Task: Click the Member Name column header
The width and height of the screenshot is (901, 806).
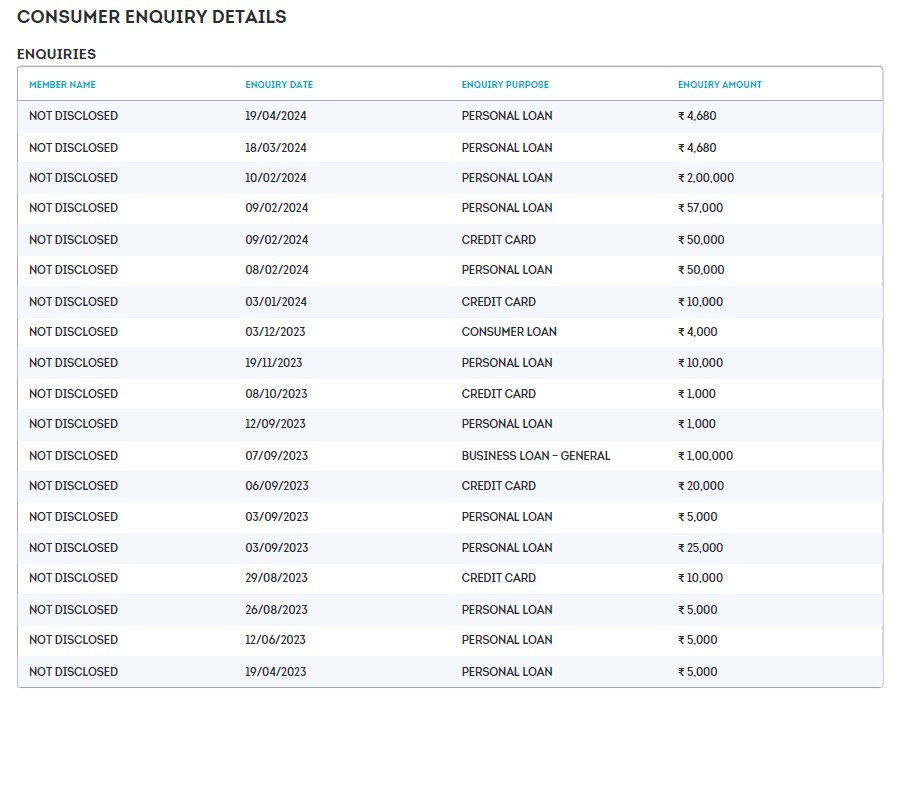Action: (62, 85)
